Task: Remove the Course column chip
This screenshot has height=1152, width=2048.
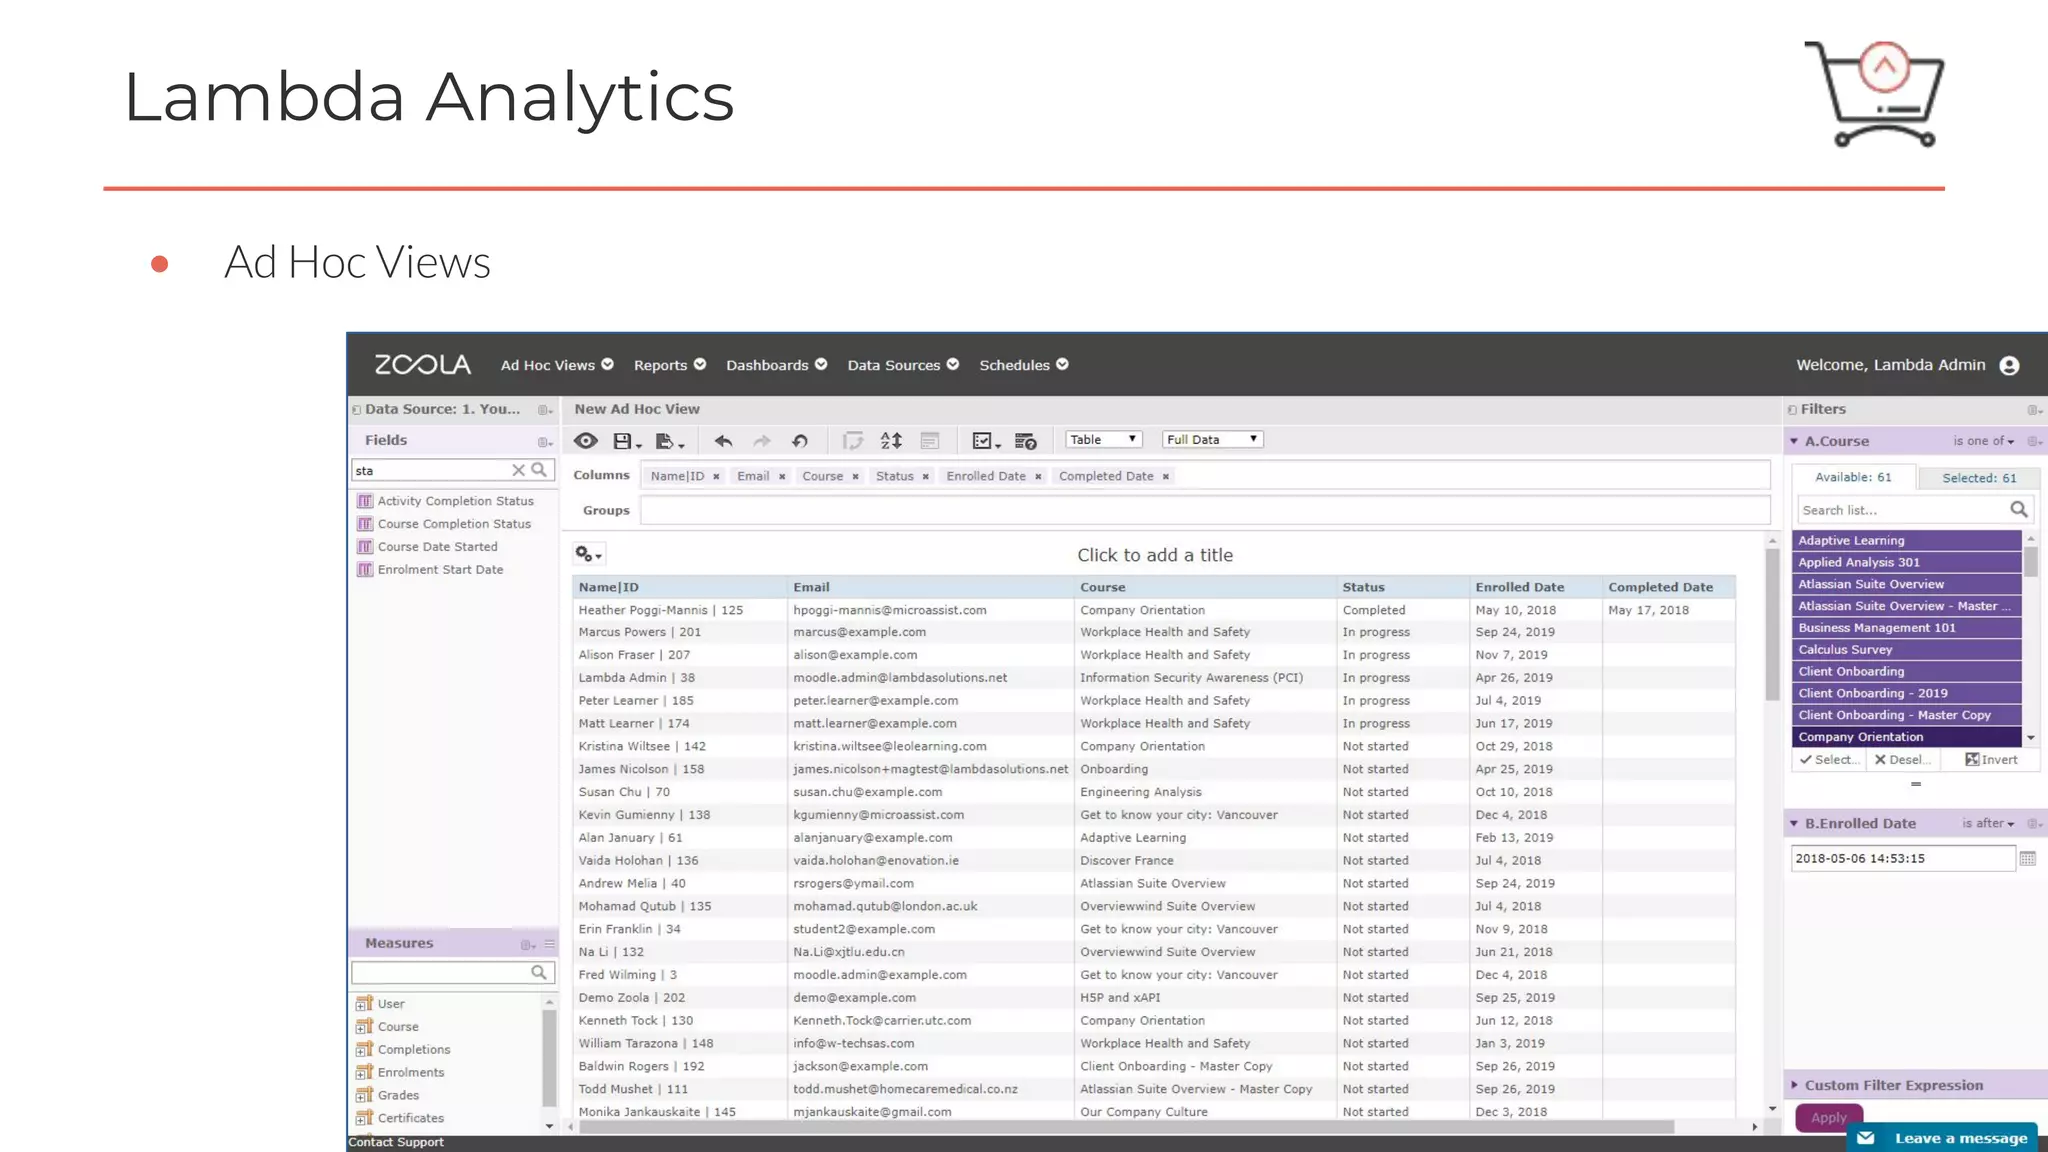Action: pyautogui.click(x=856, y=477)
